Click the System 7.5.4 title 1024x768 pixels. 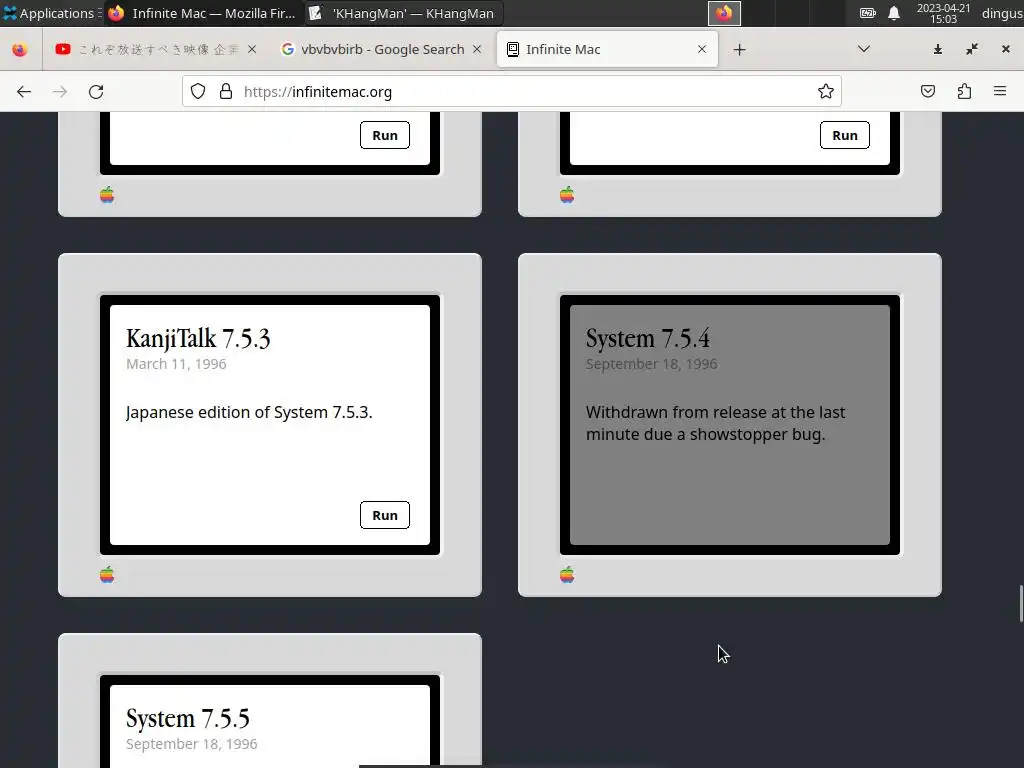pyautogui.click(x=647, y=338)
